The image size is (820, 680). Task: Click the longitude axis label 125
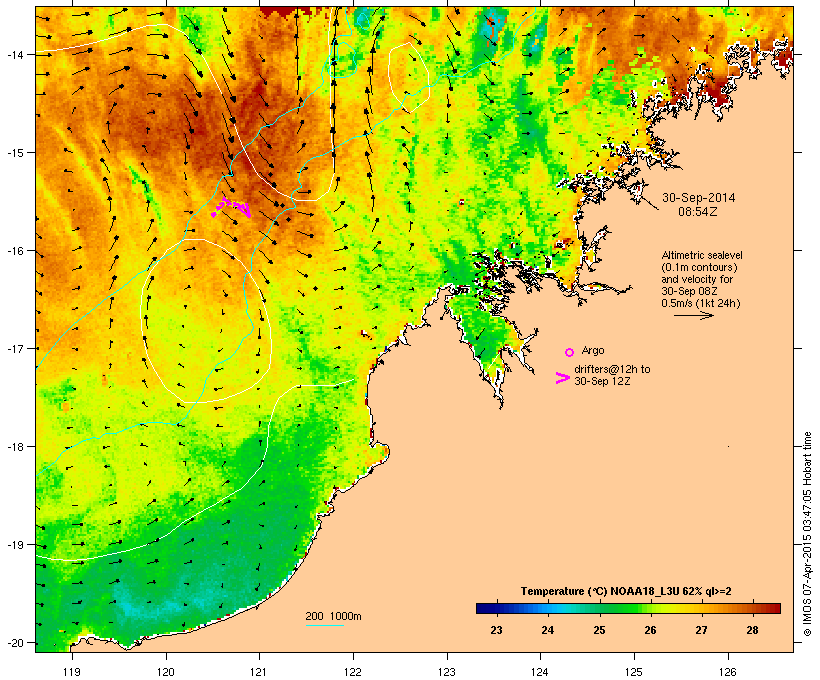tap(634, 672)
